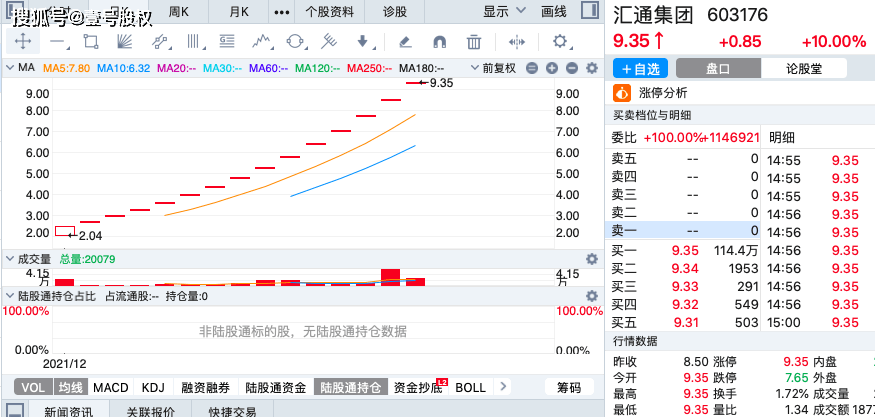This screenshot has height=417, width=875.
Task: Toggle the KDJ indicator
Action: point(153,387)
